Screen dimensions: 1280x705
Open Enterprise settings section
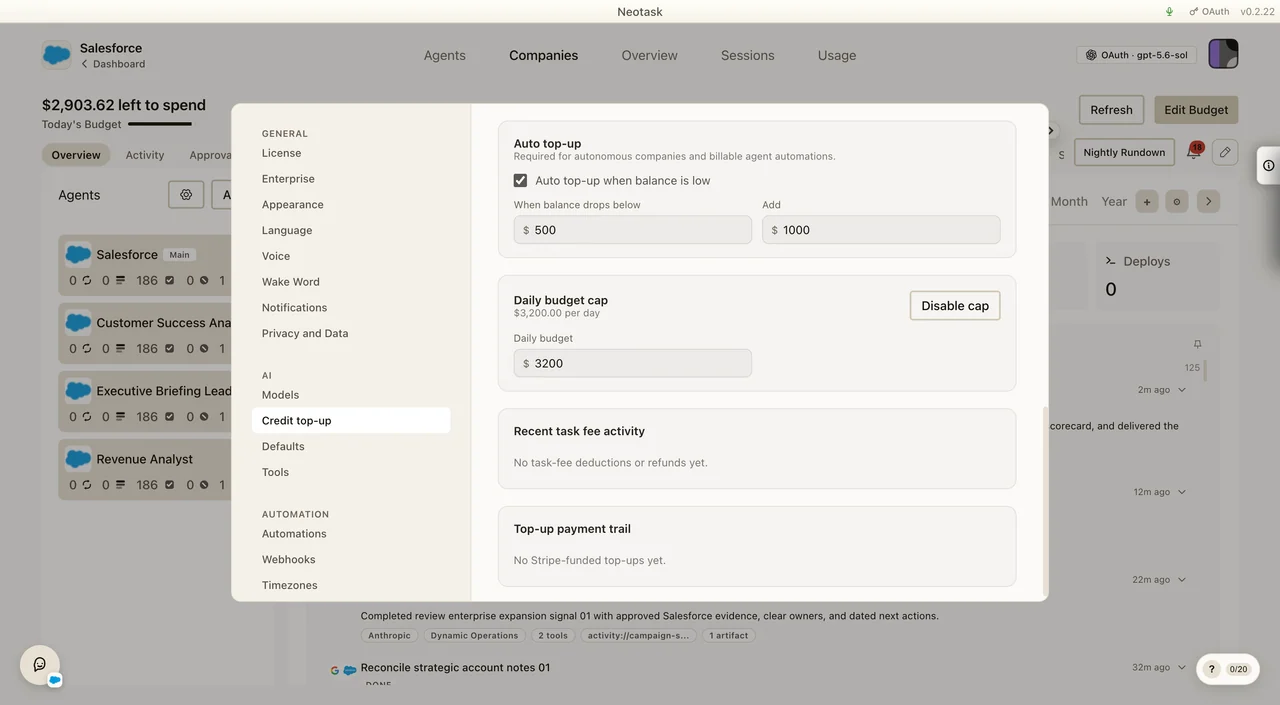(350, 179)
